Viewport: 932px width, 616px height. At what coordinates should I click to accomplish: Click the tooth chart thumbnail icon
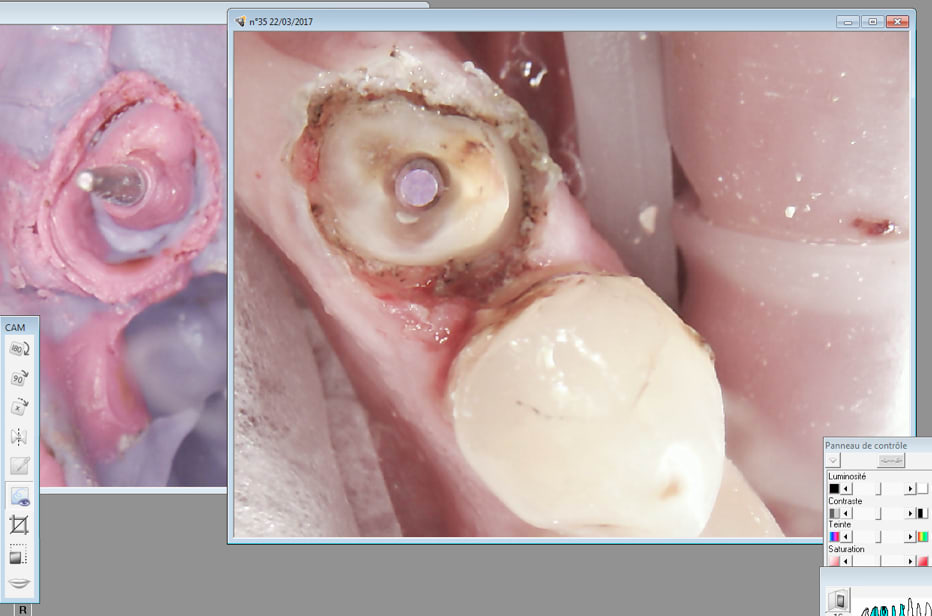click(x=840, y=600)
